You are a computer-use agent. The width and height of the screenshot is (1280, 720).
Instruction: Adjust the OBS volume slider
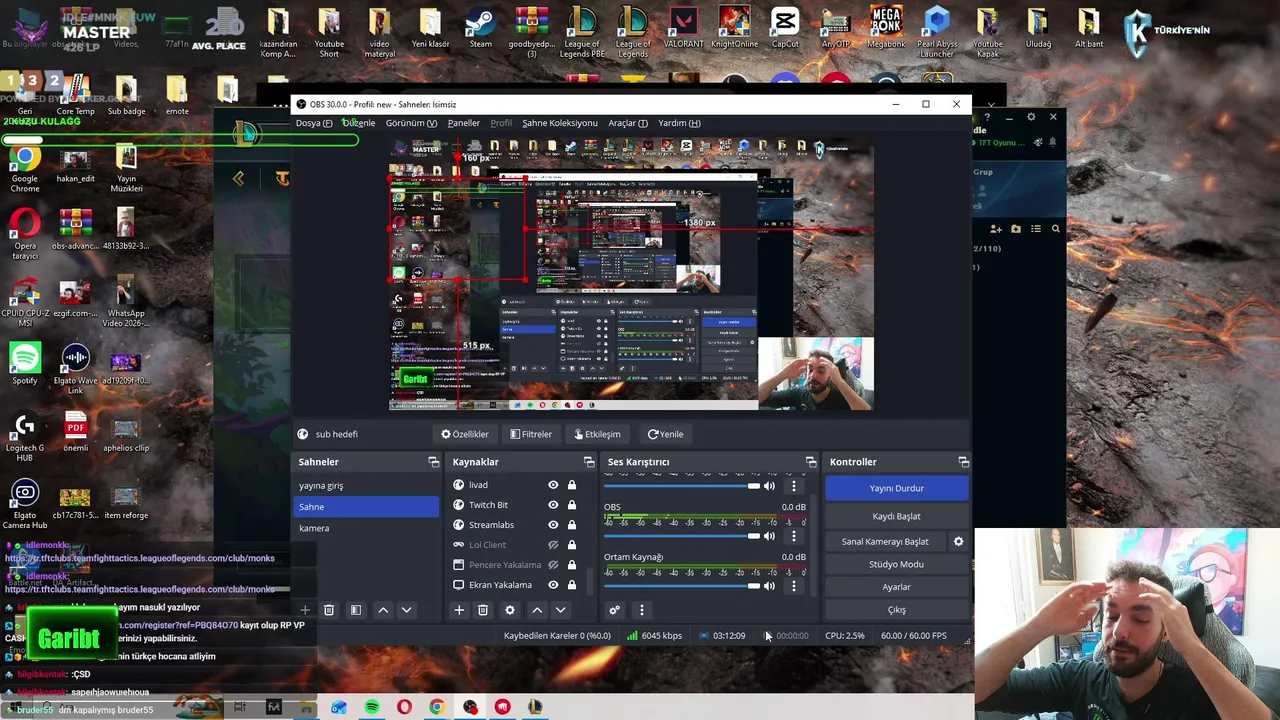pyautogui.click(x=682, y=536)
